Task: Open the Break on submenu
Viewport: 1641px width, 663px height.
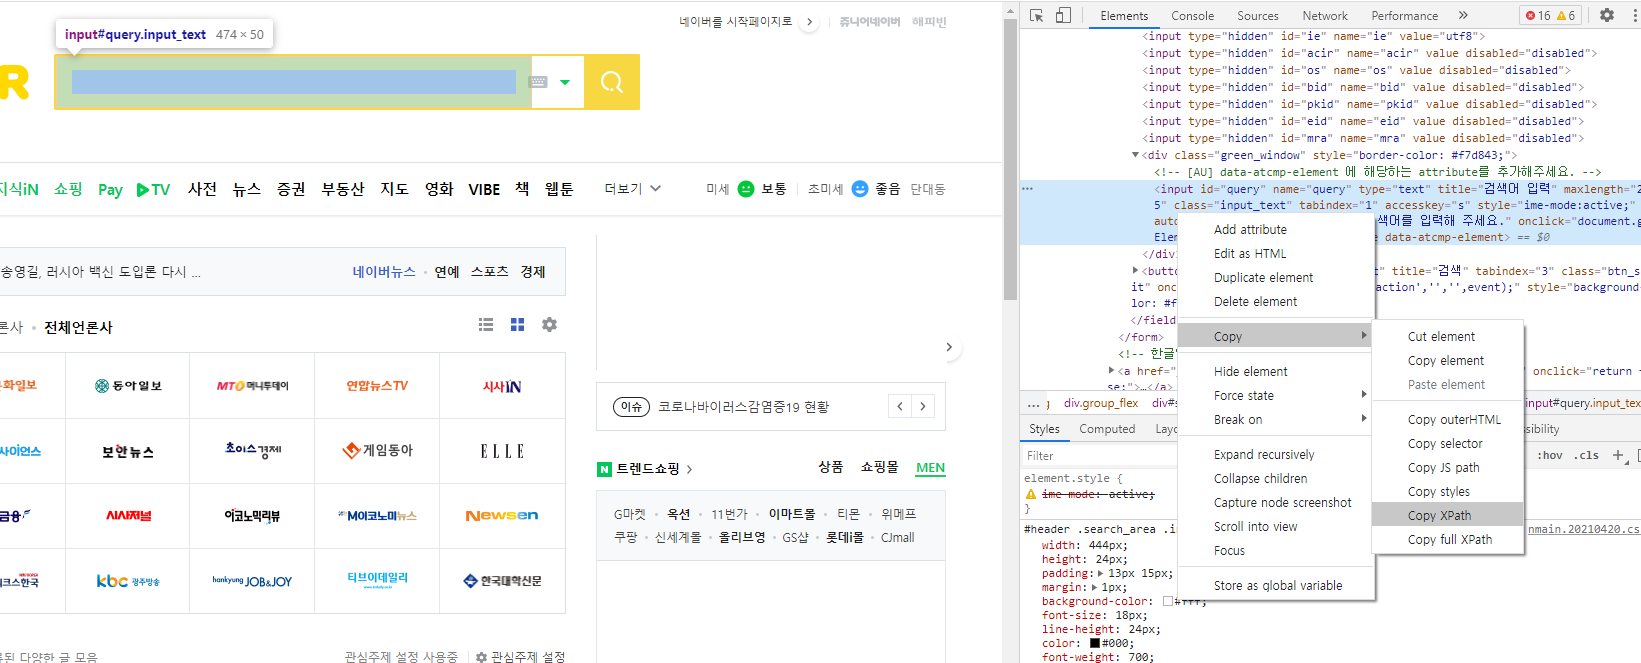Action: [x=1276, y=419]
